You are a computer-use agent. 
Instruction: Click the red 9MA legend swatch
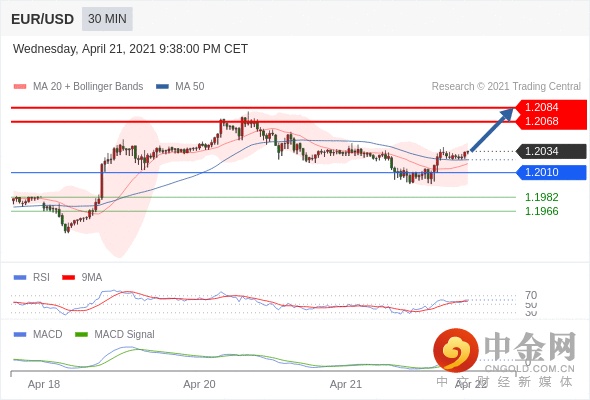coord(68,278)
